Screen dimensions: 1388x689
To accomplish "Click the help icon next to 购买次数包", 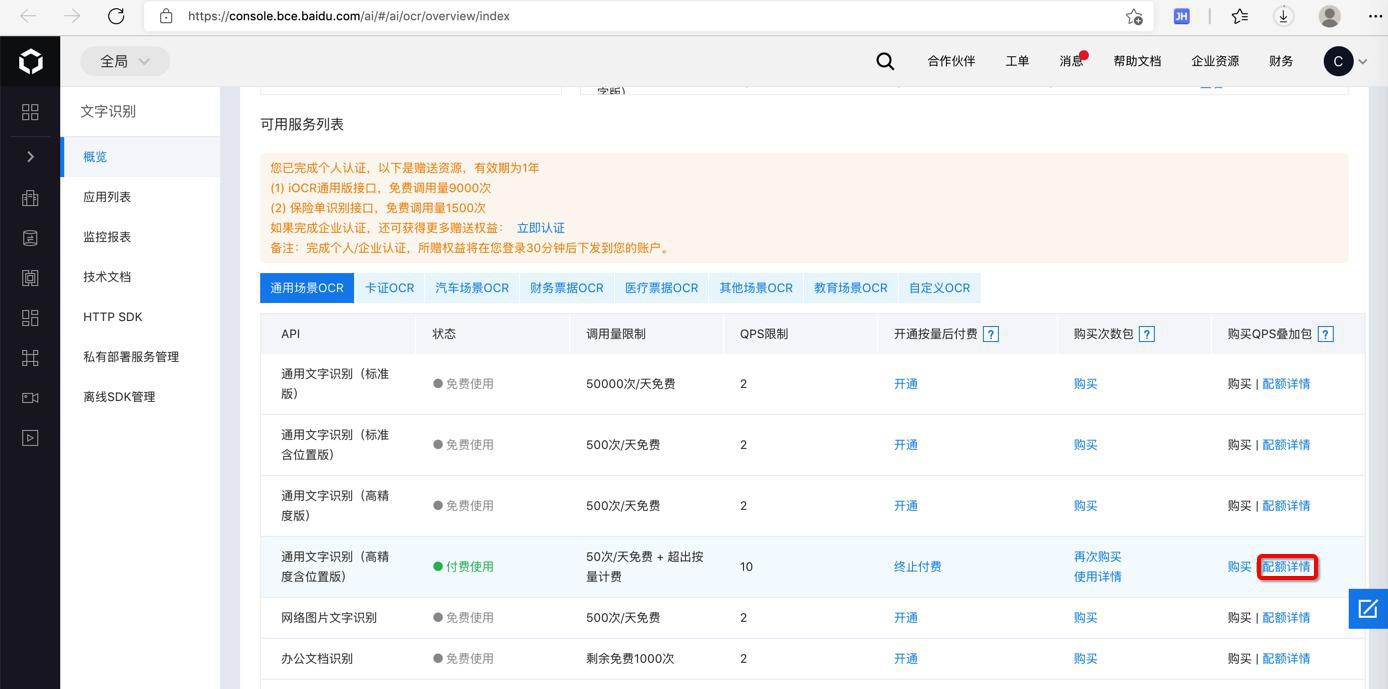I will pyautogui.click(x=1147, y=334).
